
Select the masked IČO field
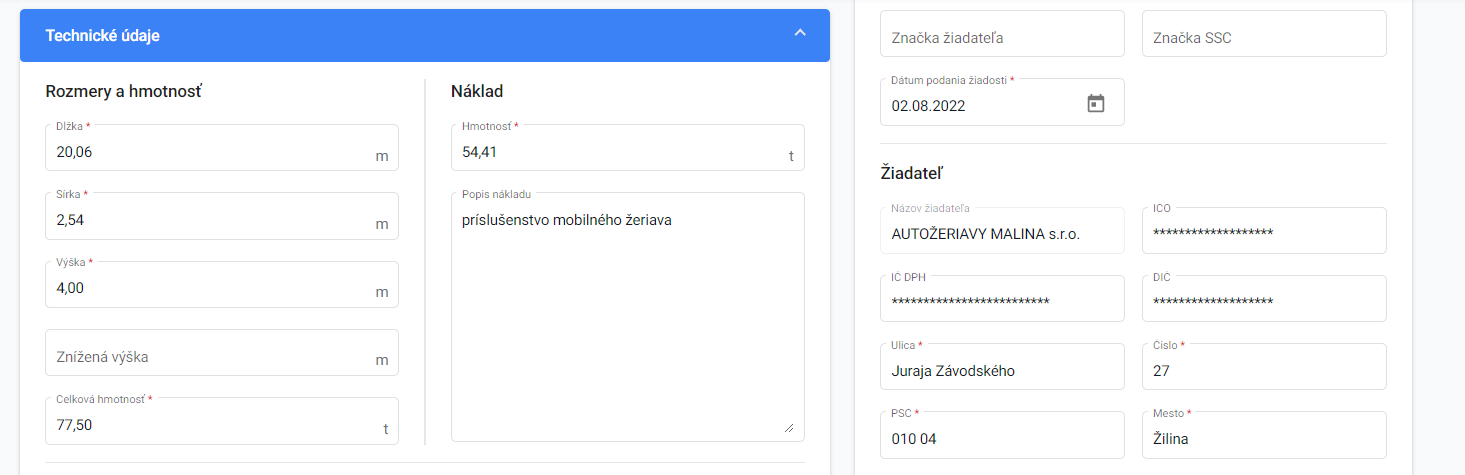1264,231
